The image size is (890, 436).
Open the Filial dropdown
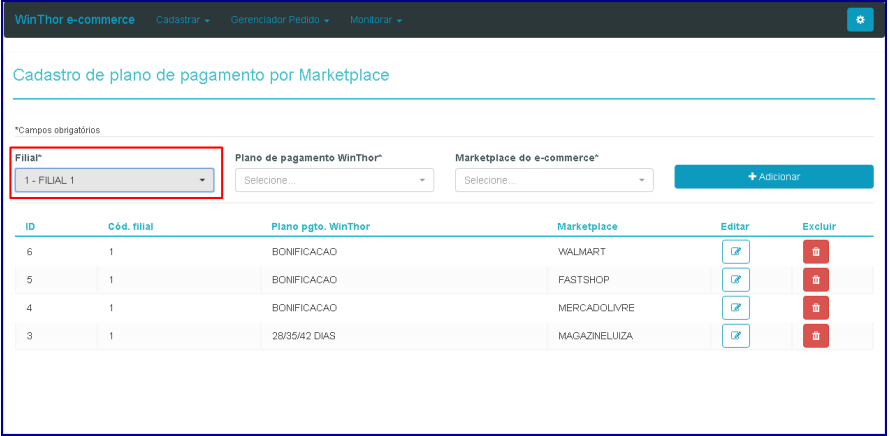click(115, 180)
